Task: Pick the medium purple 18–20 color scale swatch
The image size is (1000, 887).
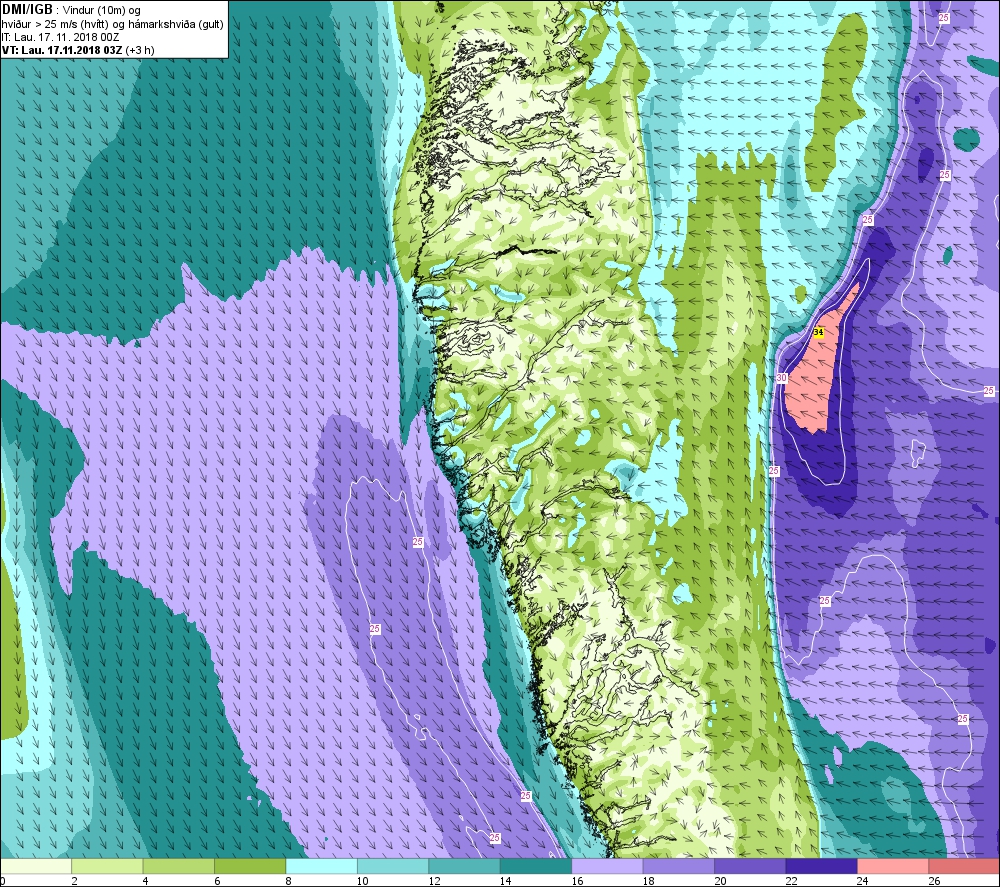Action: (679, 866)
